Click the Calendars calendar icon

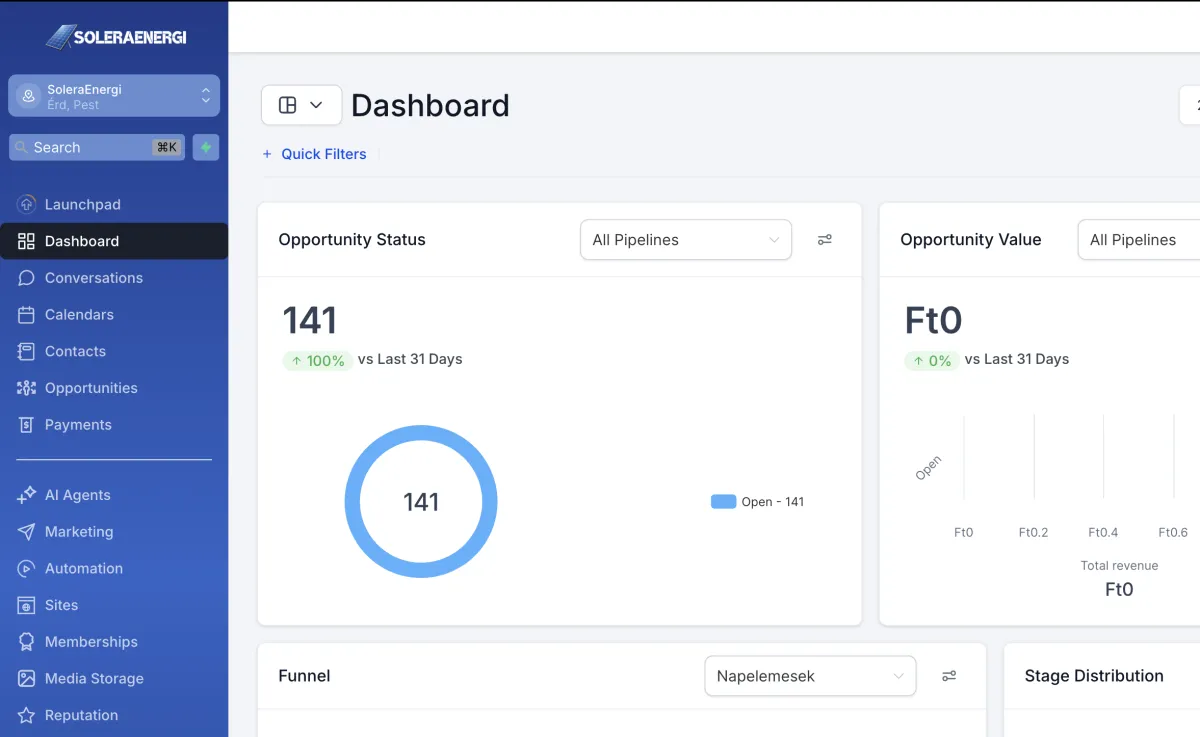click(x=27, y=314)
